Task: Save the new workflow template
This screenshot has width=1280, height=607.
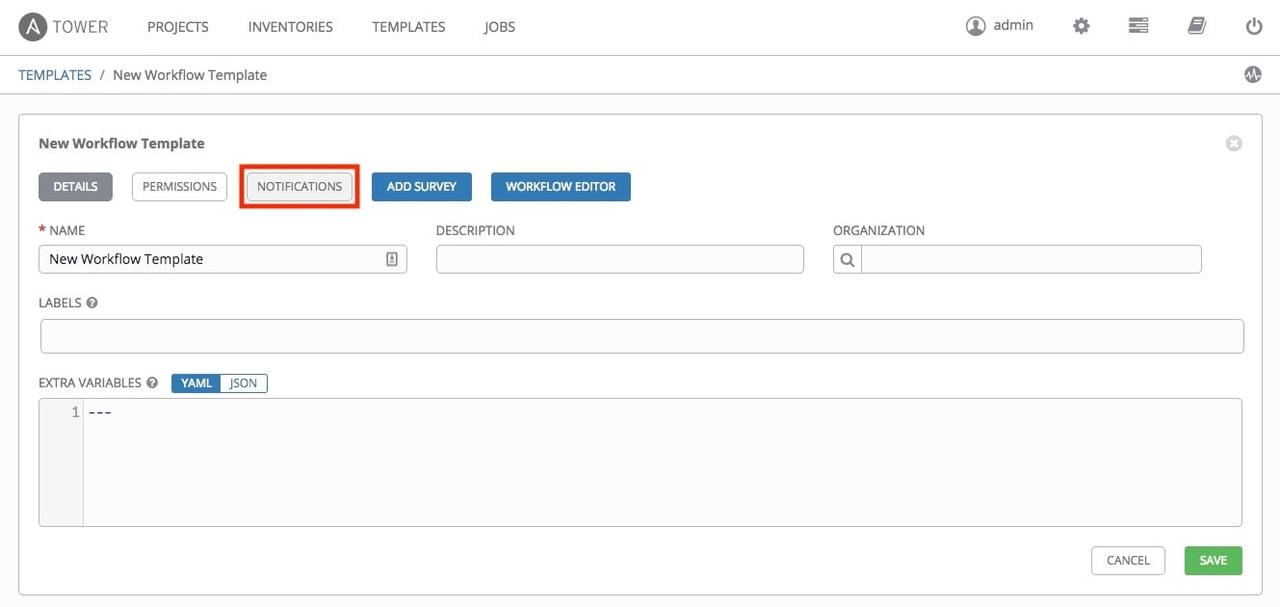Action: (1213, 560)
